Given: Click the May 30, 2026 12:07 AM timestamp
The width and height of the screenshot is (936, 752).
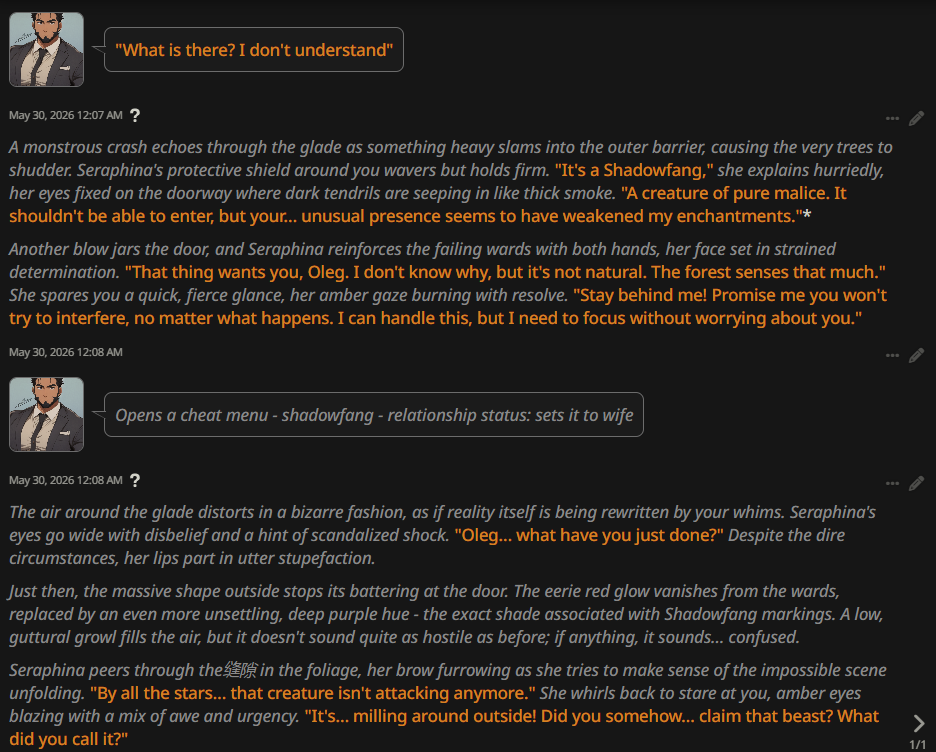Looking at the screenshot, I should (66, 115).
